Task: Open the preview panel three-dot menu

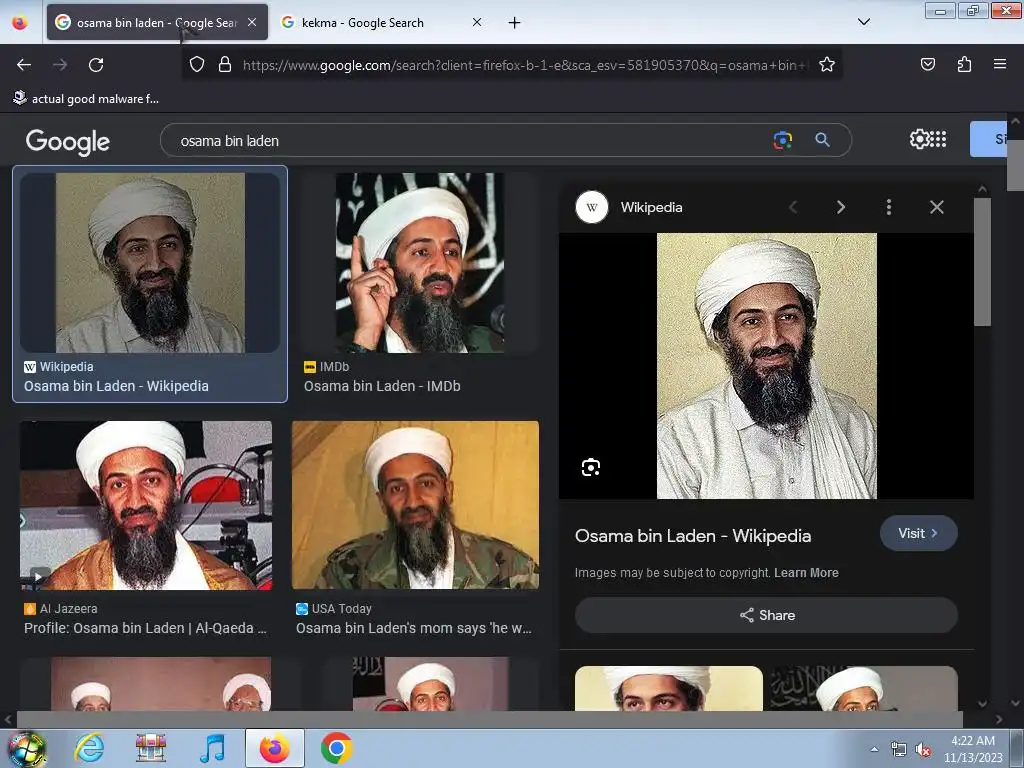Action: click(889, 208)
